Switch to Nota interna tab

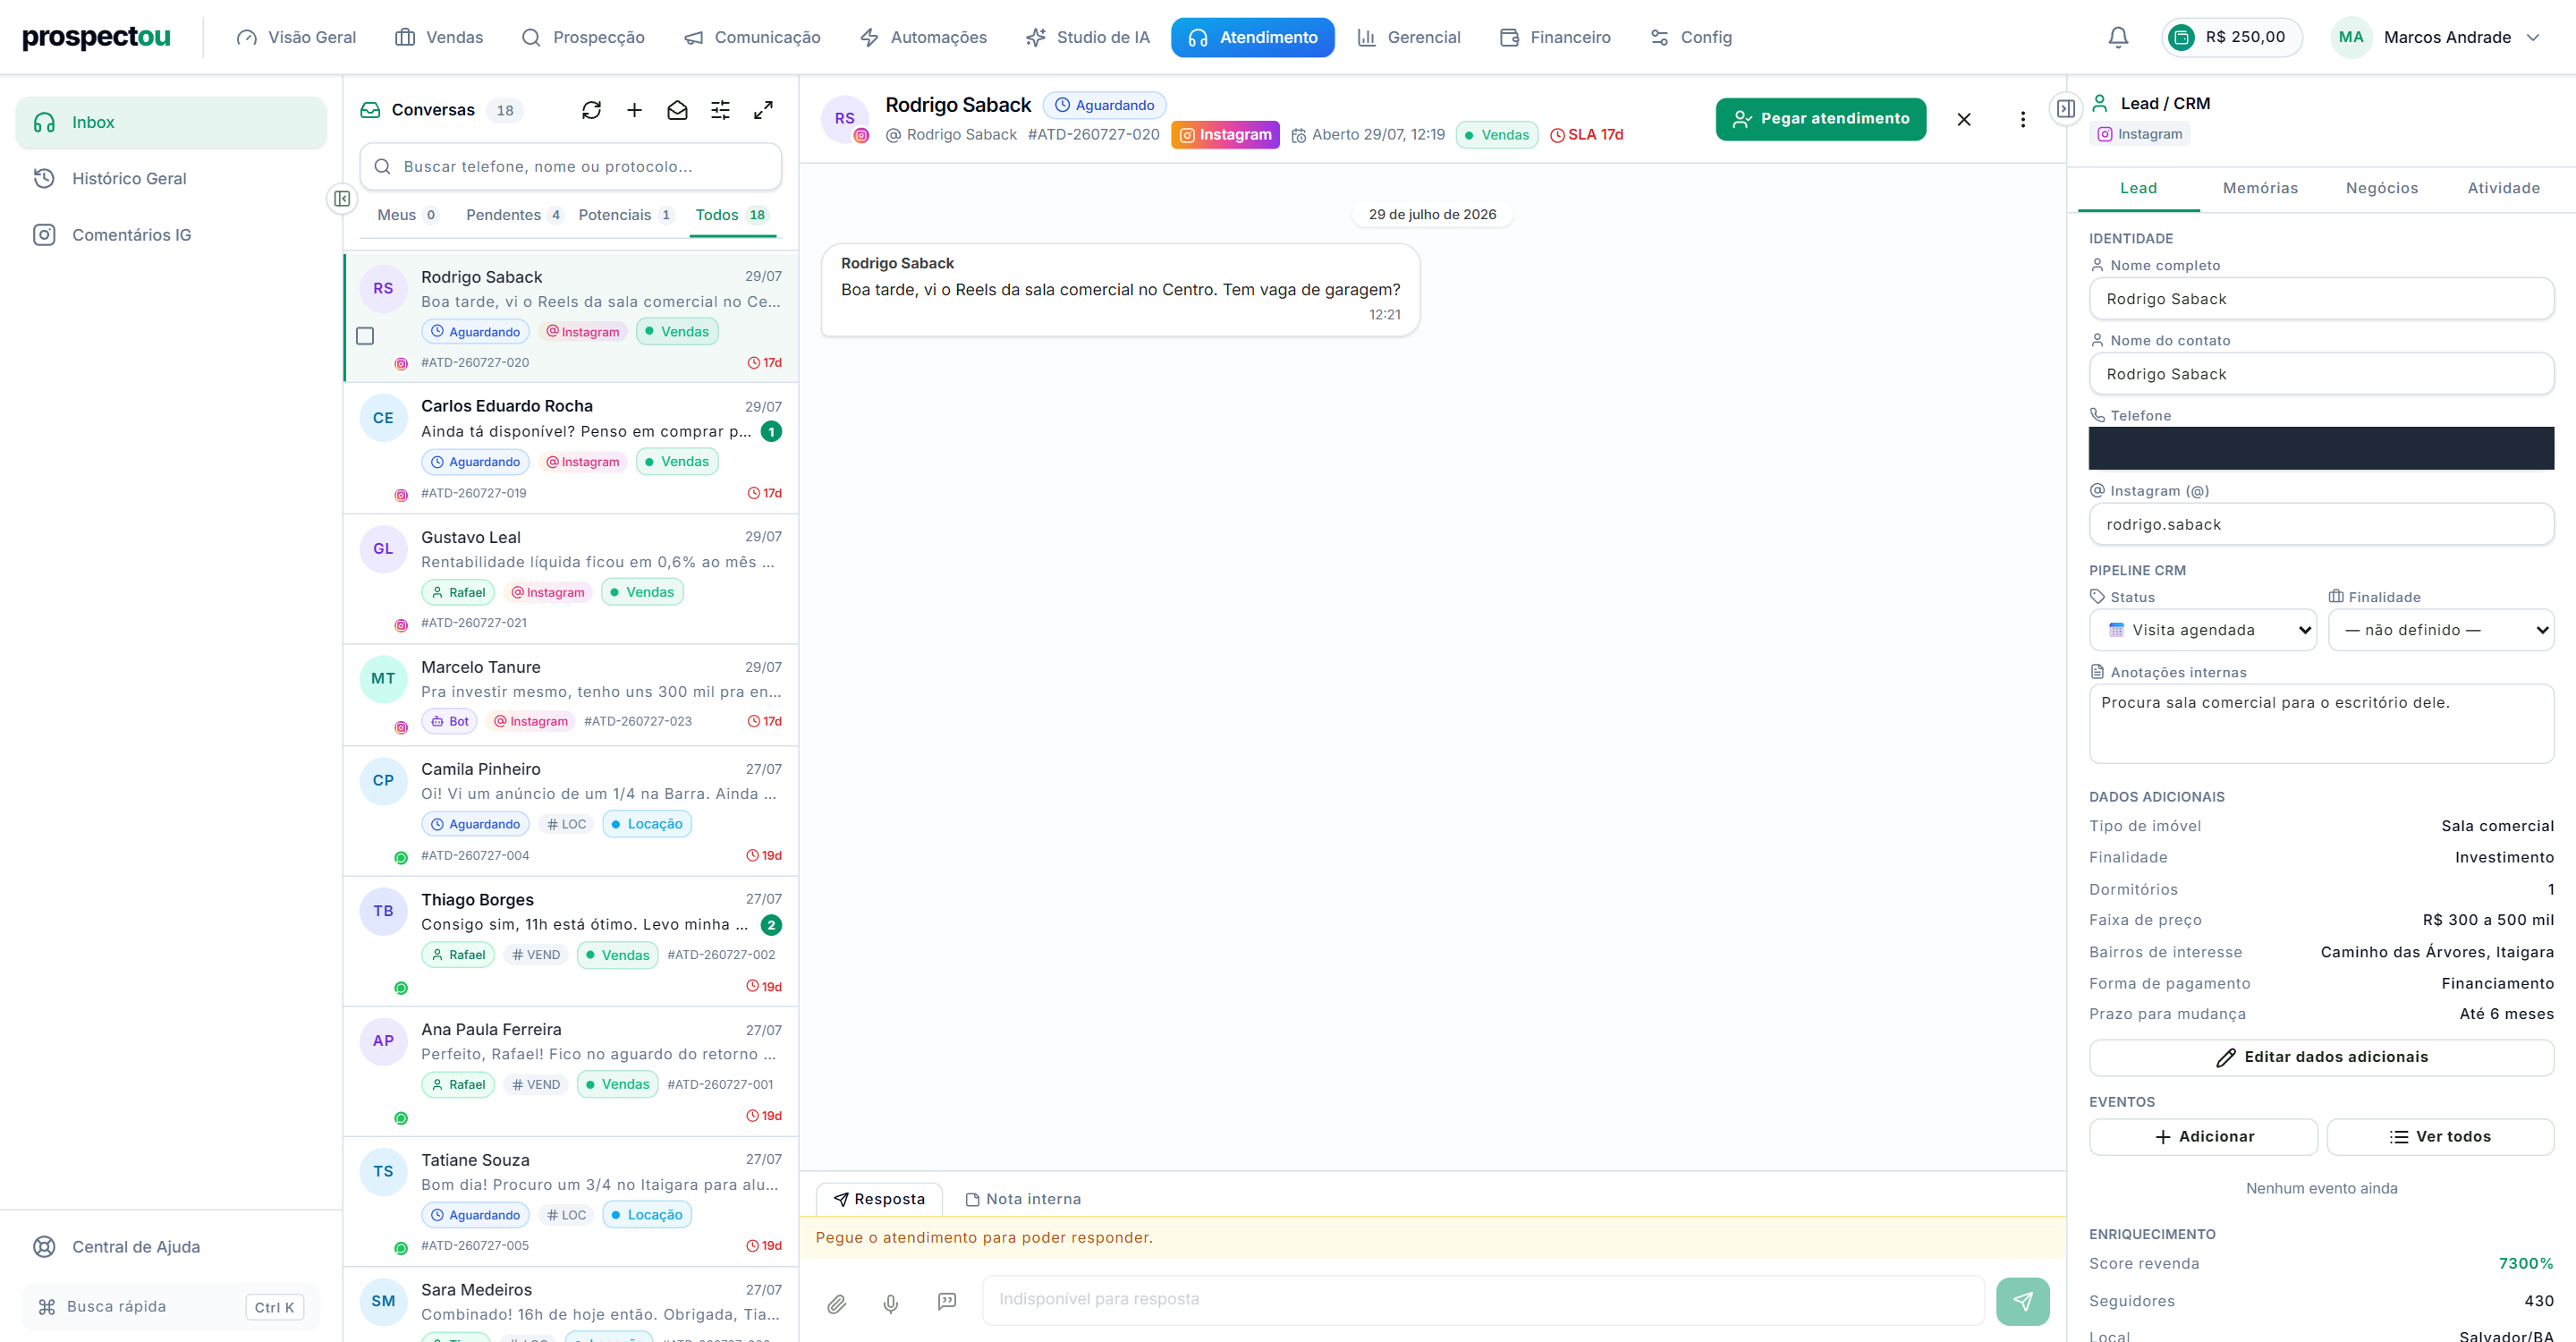coord(1023,1199)
